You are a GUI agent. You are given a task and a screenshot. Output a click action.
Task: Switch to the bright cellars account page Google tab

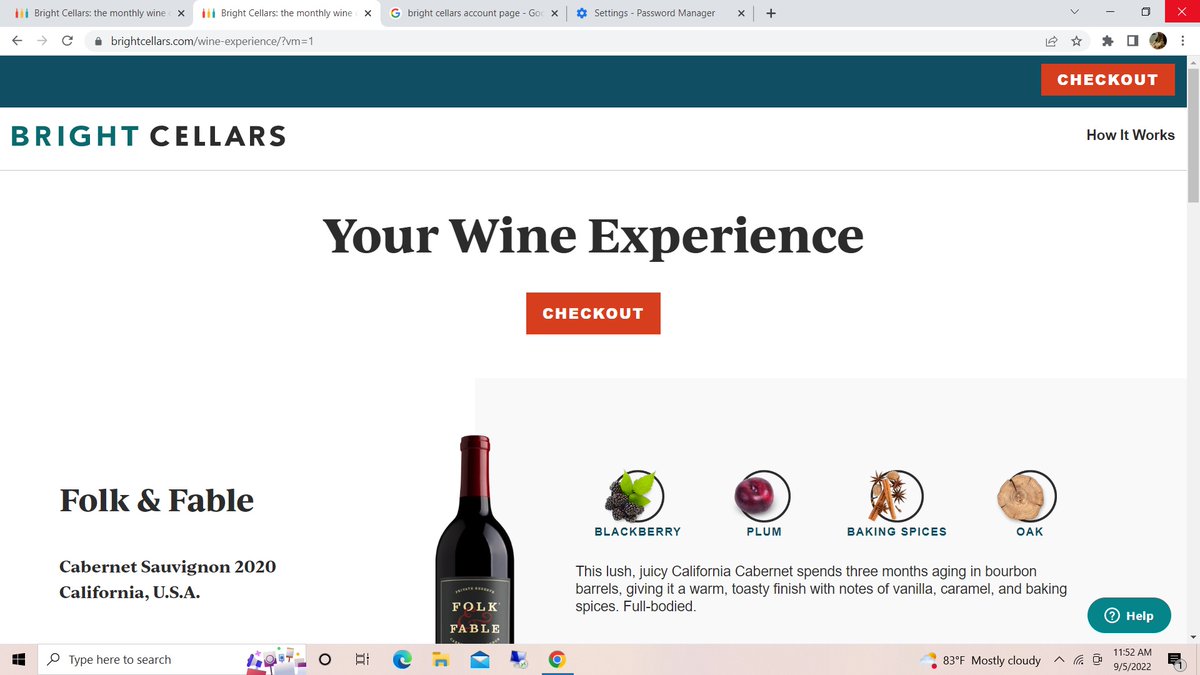coord(470,13)
